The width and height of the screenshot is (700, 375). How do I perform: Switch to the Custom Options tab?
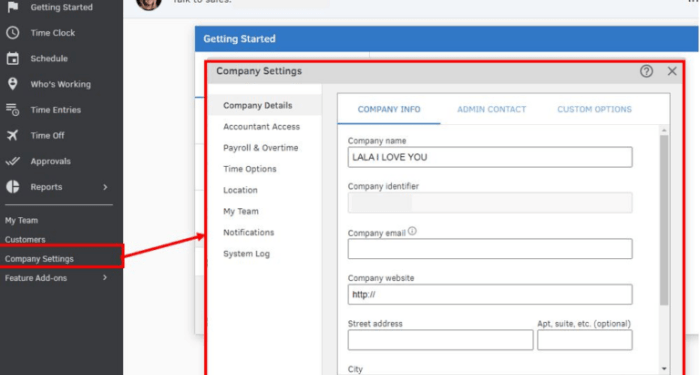pos(594,109)
